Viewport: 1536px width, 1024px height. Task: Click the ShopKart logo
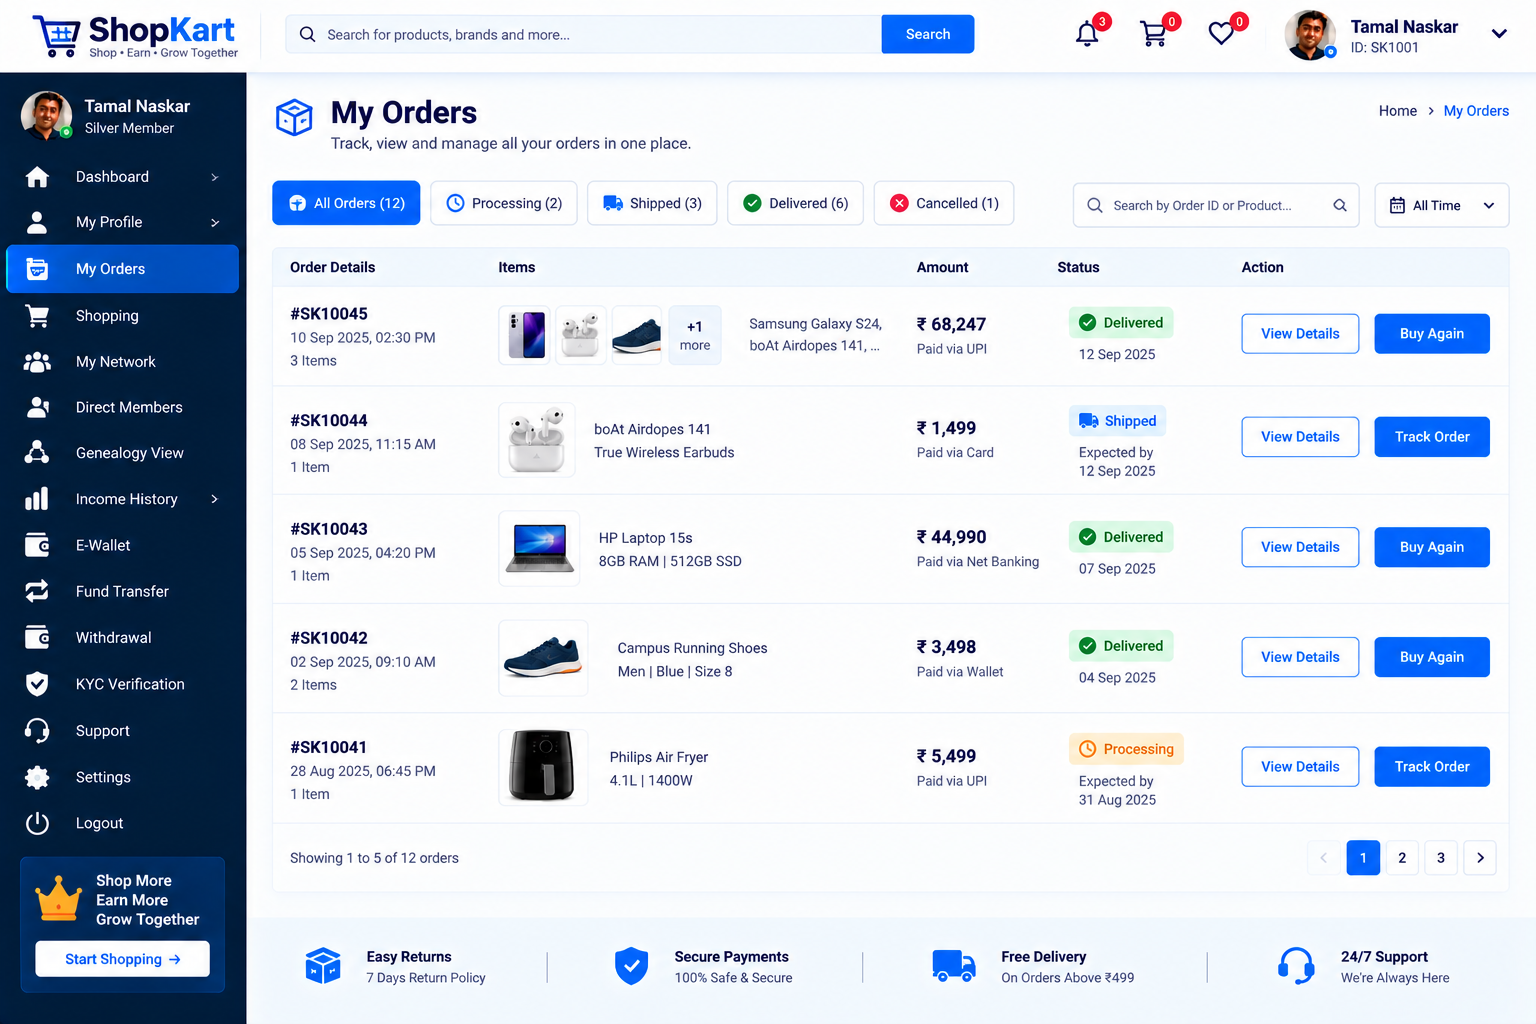point(136,36)
